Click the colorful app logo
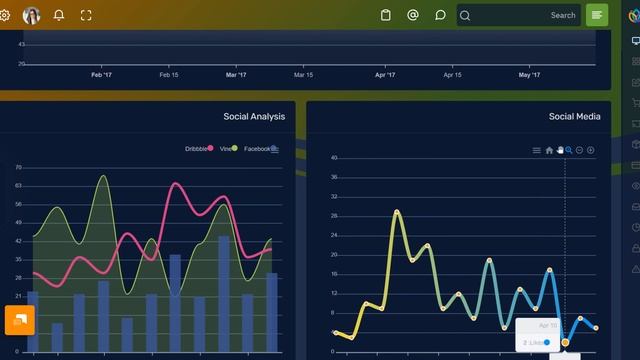Screen dimensions: 640x360 click(x=635, y=16)
